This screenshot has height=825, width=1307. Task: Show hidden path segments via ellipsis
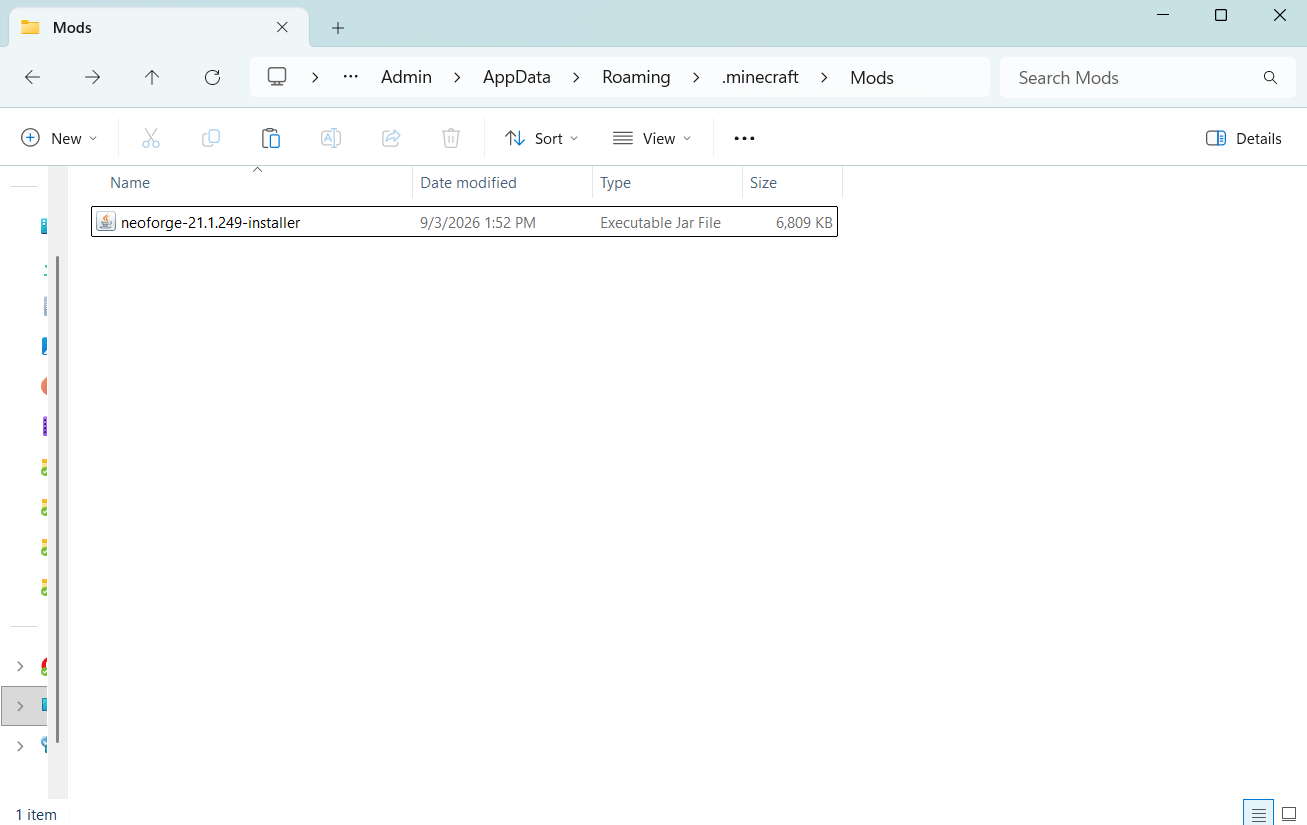click(x=350, y=77)
